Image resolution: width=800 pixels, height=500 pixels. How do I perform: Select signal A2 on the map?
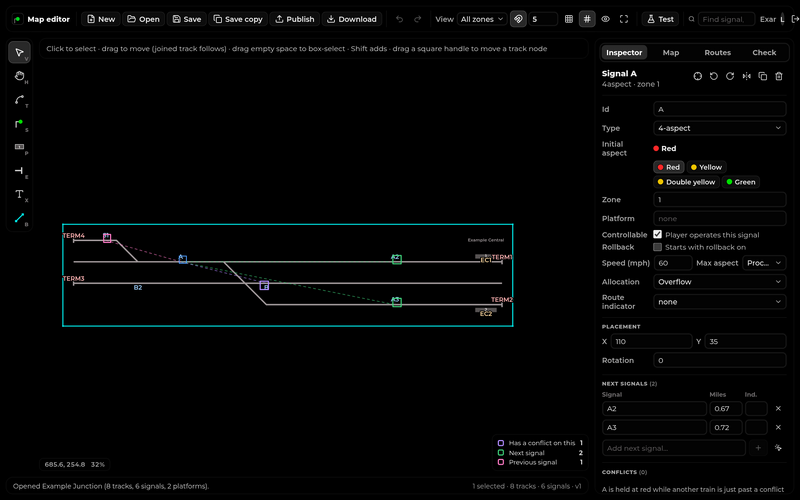(x=396, y=259)
